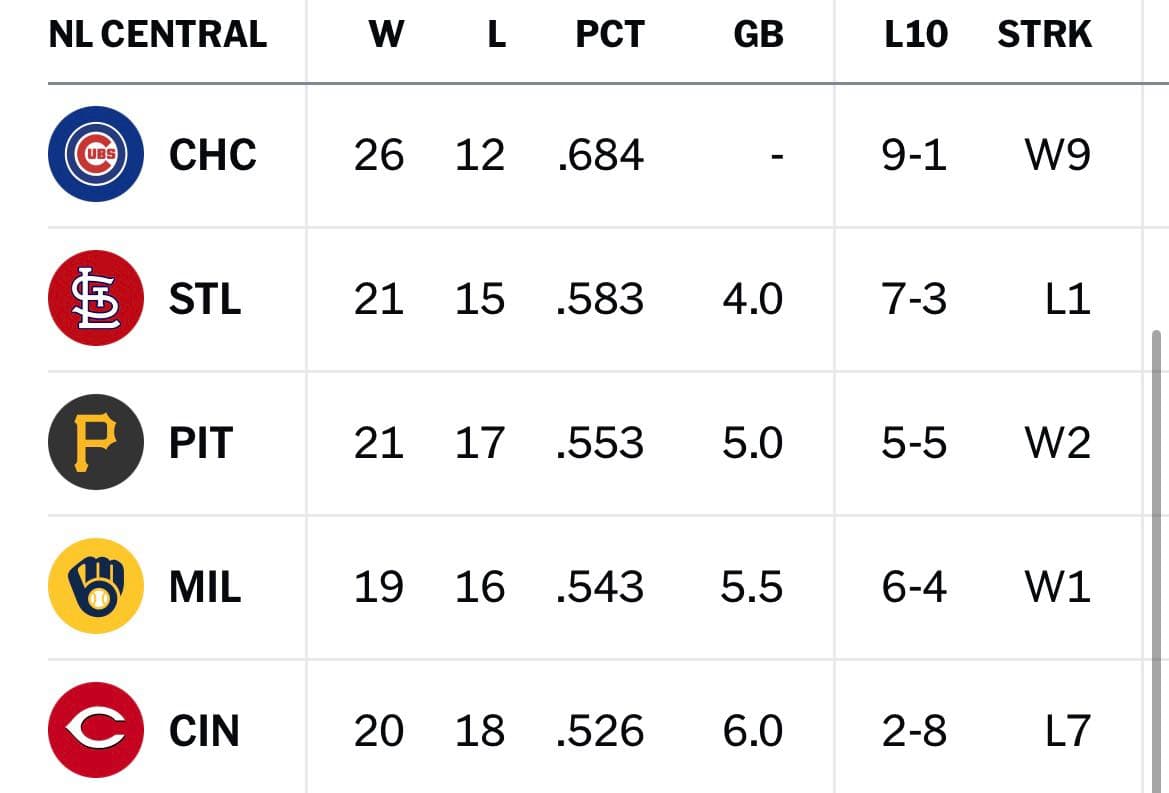This screenshot has height=793, width=1169.
Task: Sort standings by W column header
Action: coord(386,34)
